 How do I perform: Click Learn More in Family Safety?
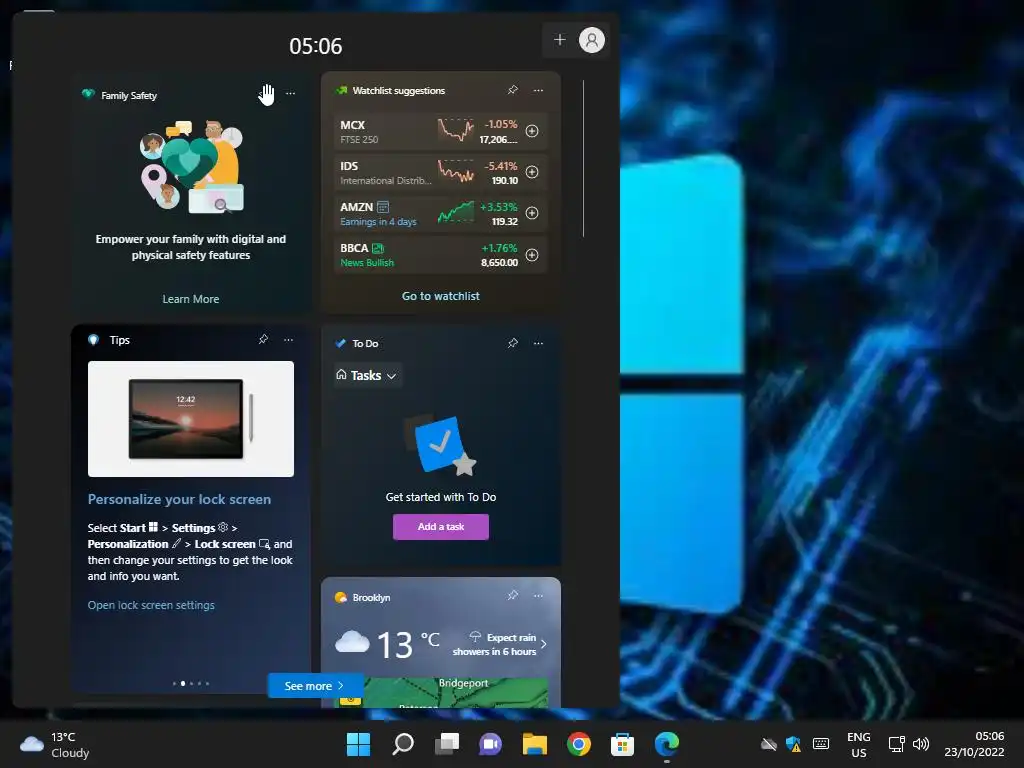(191, 299)
